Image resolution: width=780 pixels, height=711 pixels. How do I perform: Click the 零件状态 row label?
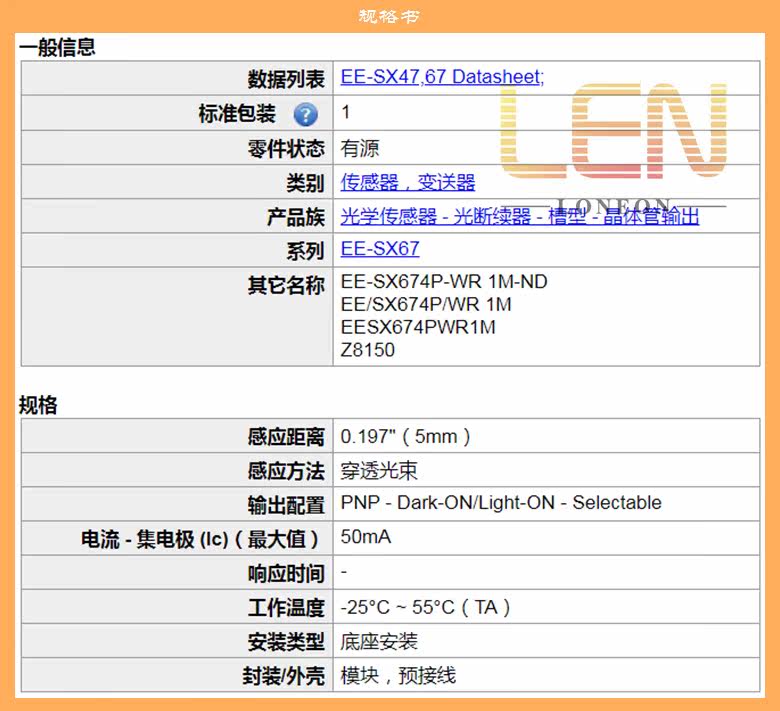click(286, 148)
